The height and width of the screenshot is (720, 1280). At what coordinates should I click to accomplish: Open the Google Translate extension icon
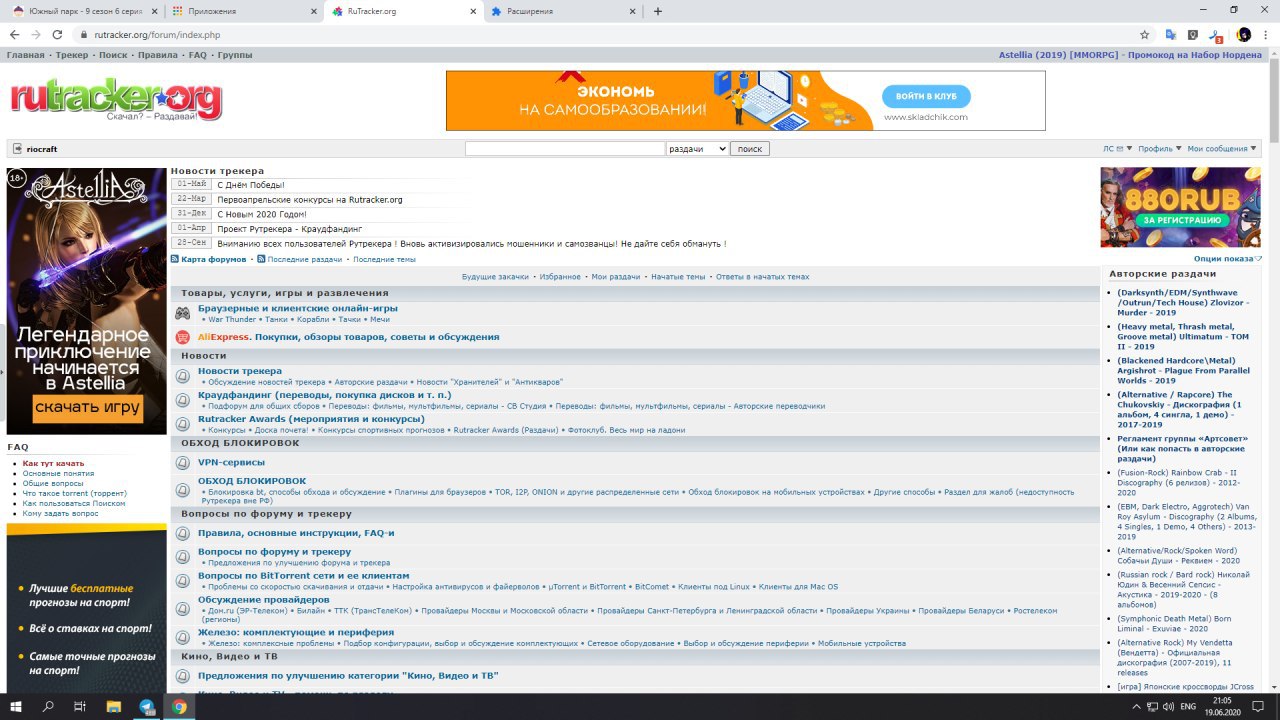pos(1171,34)
